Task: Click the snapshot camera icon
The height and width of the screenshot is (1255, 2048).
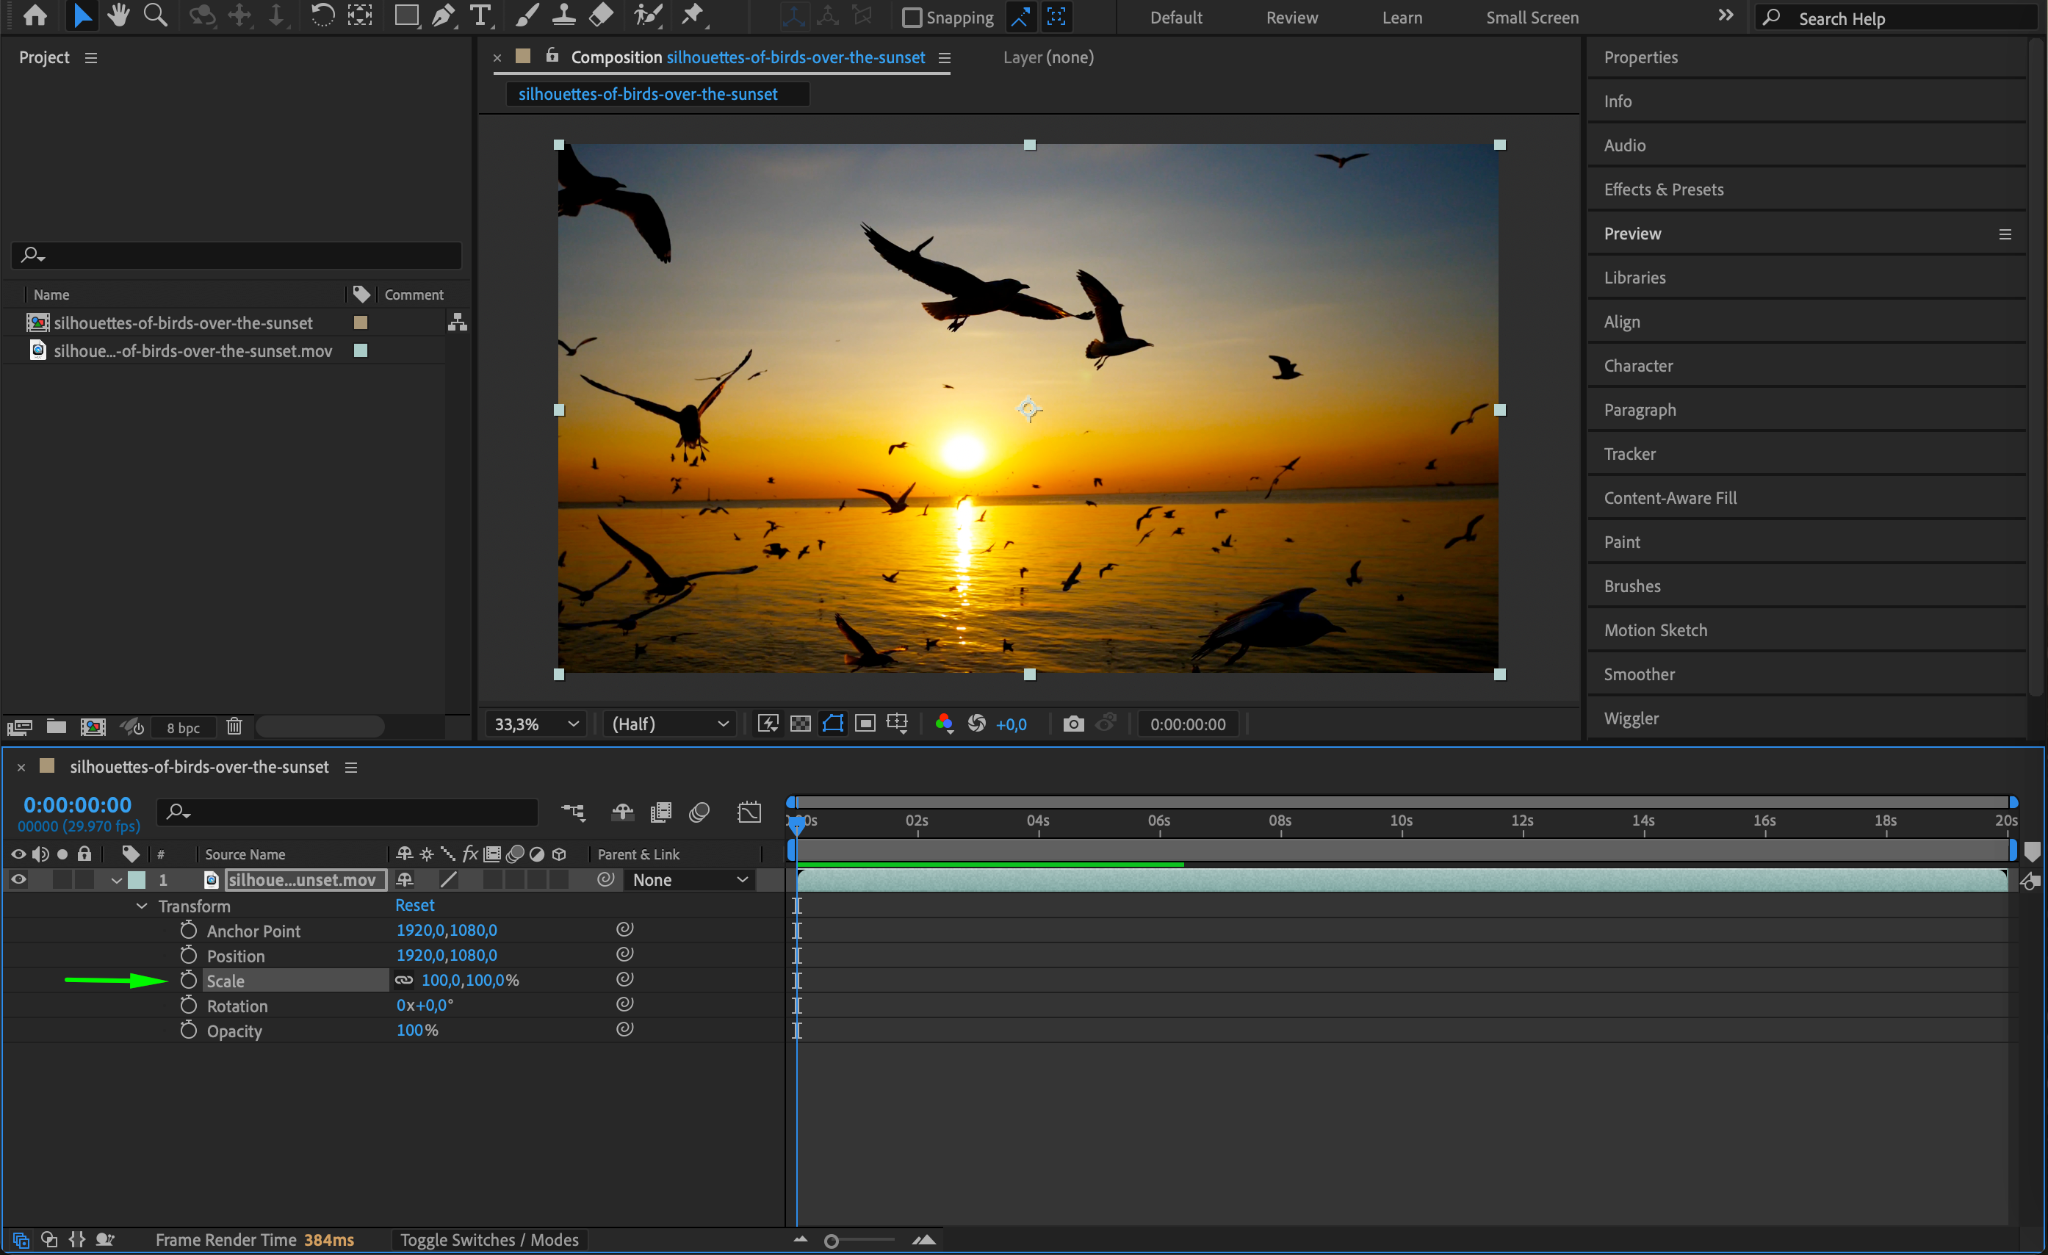Action: [x=1073, y=723]
